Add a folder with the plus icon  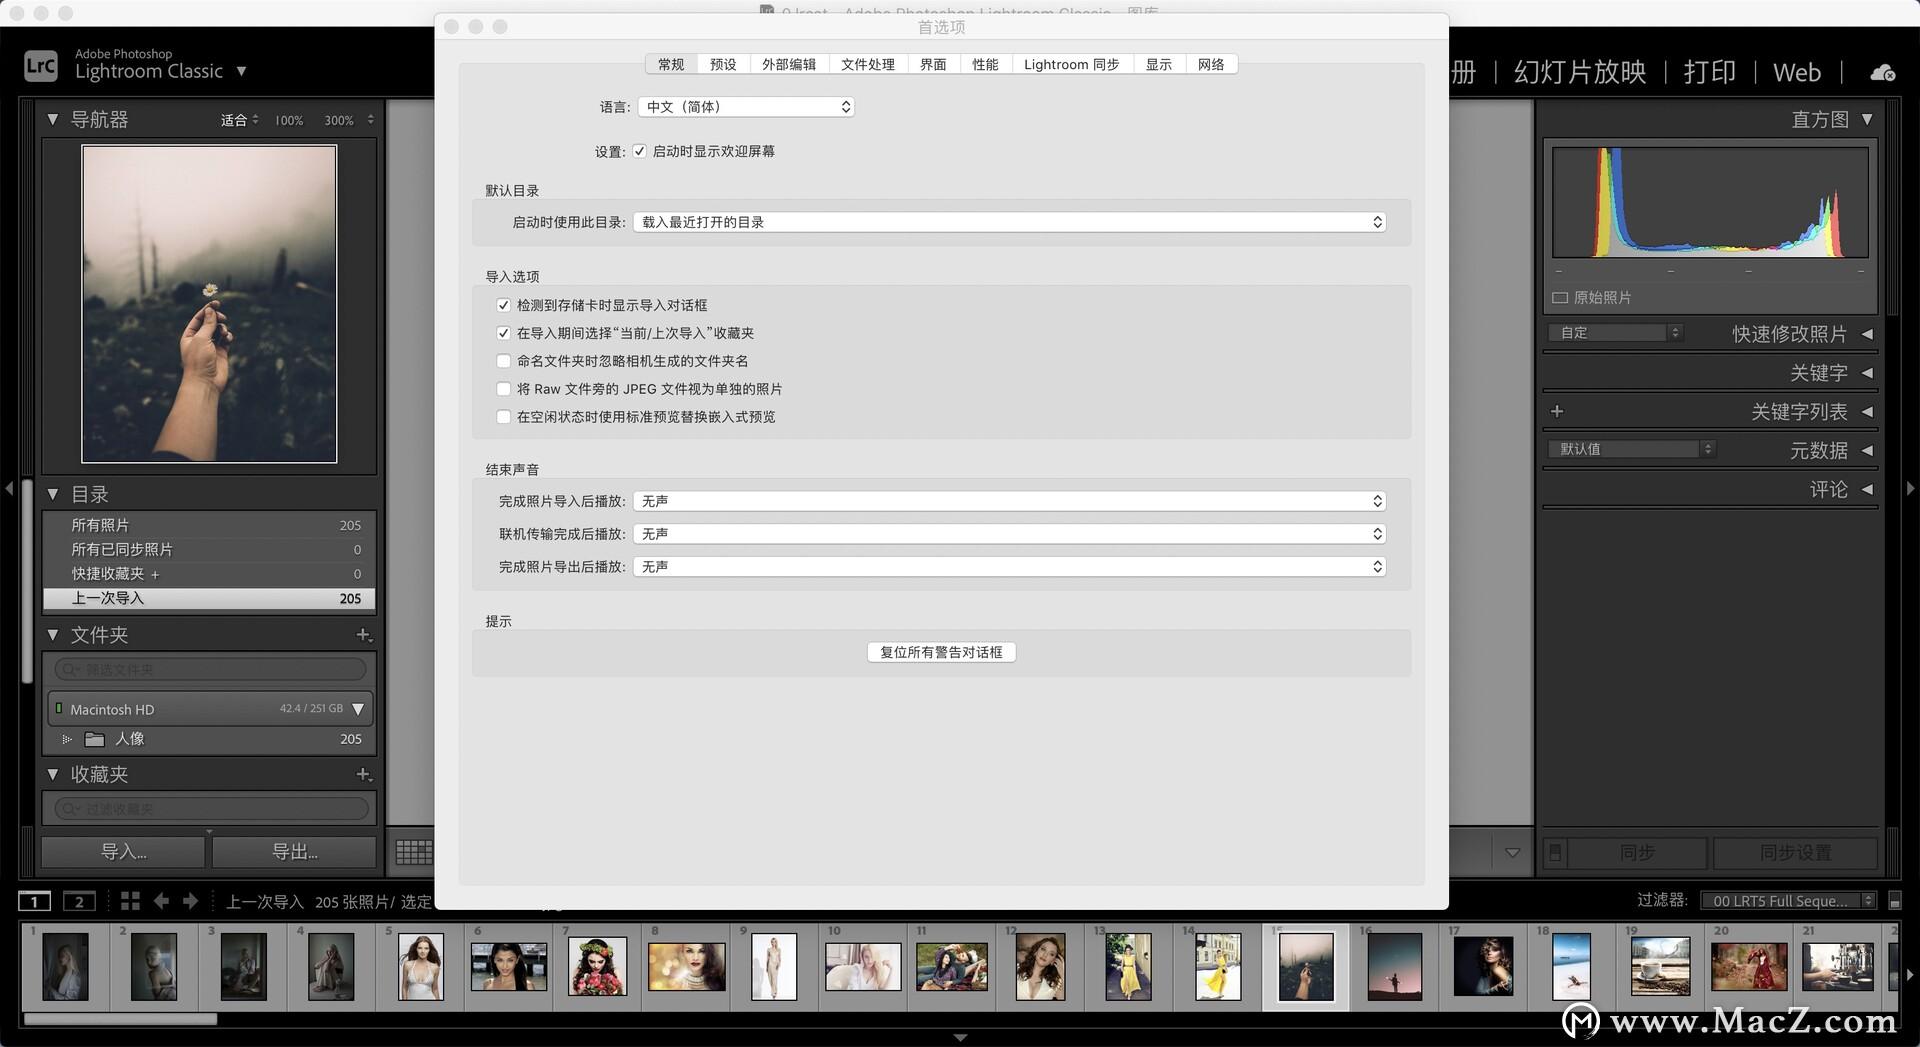(363, 635)
